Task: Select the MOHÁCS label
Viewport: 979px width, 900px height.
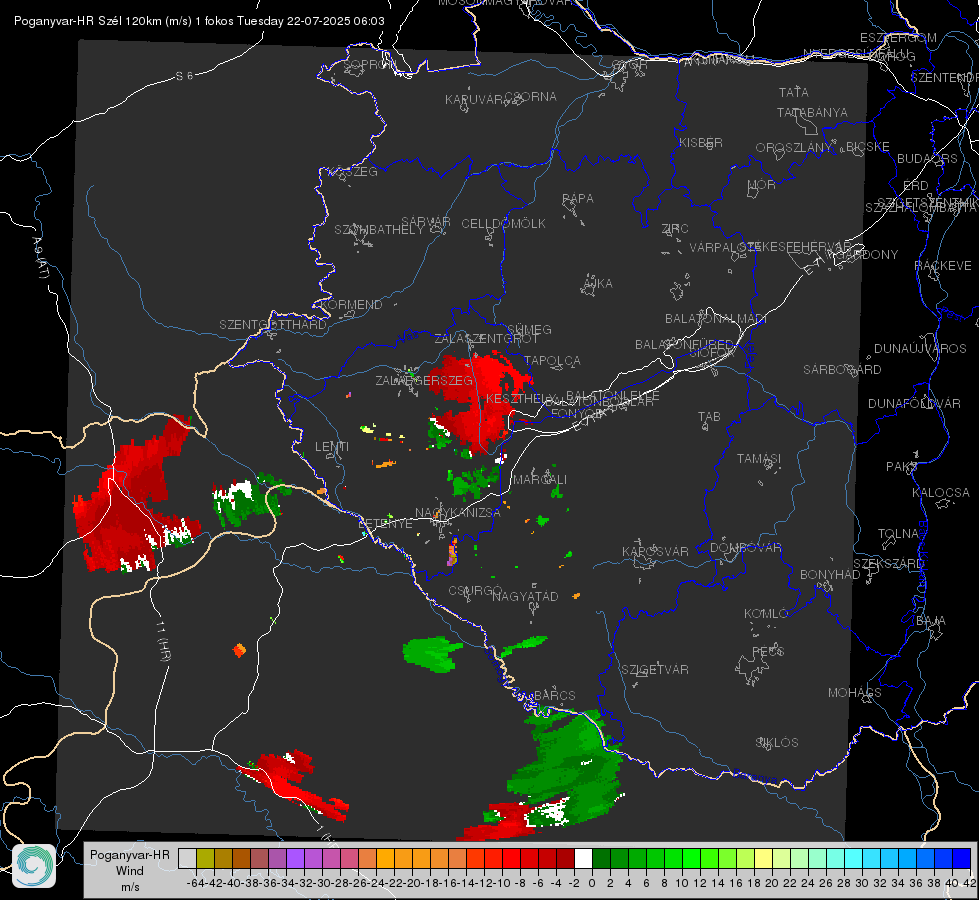Action: 854,693
